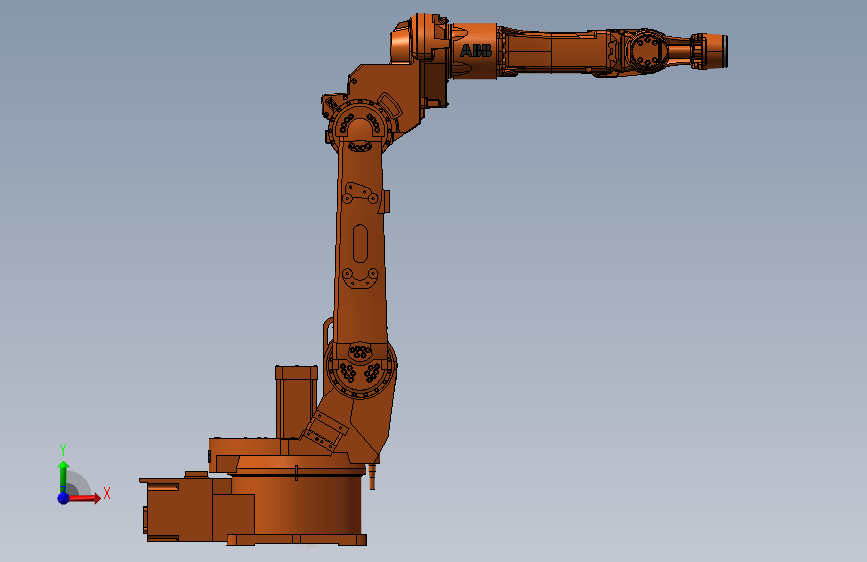Select the round wrist joint cover with bolts
The width and height of the screenshot is (867, 562).
645,51
